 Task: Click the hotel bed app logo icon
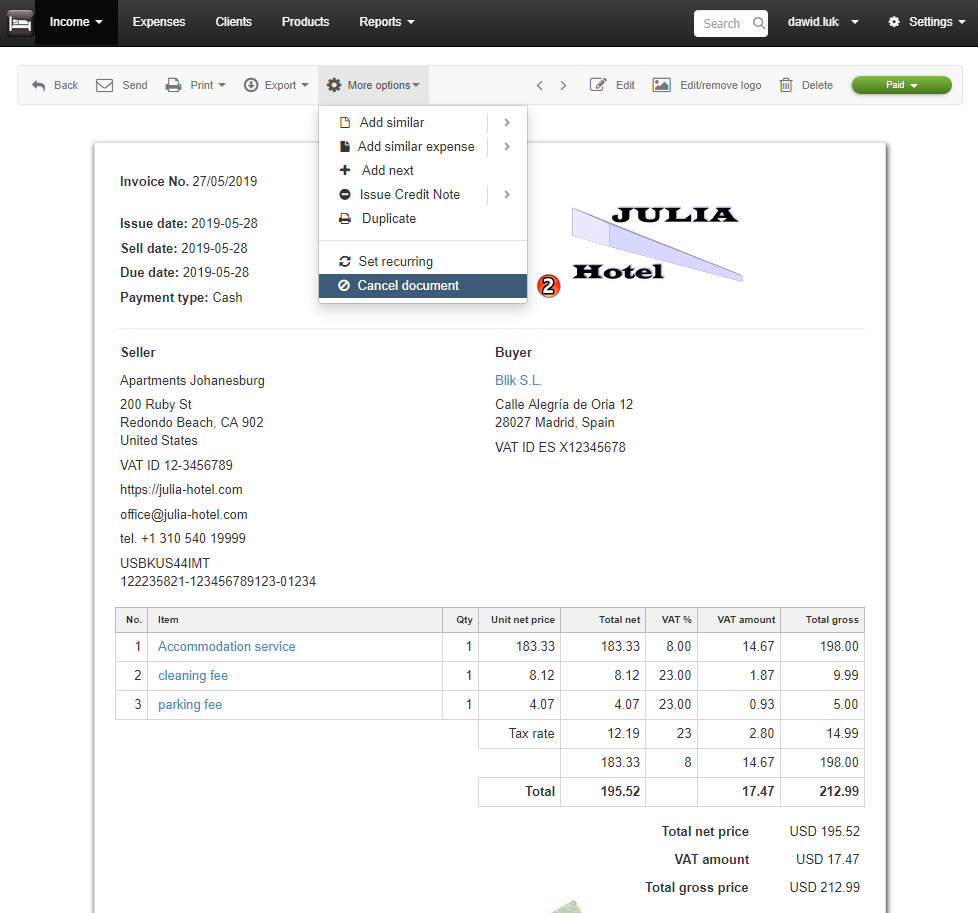(20, 23)
